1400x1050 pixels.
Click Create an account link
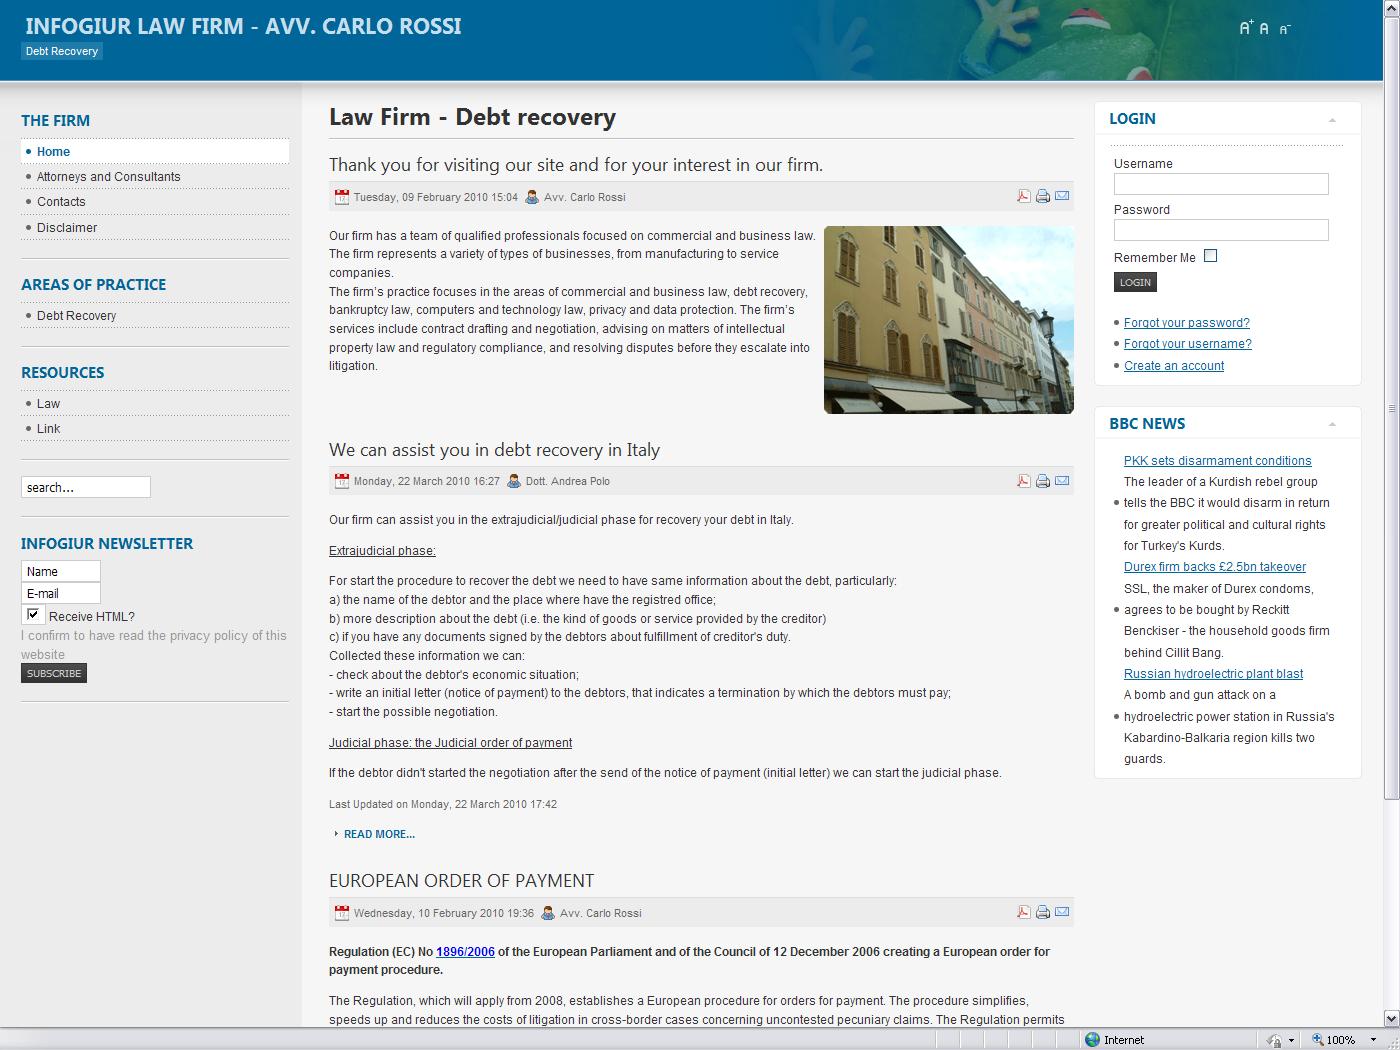point(1173,366)
